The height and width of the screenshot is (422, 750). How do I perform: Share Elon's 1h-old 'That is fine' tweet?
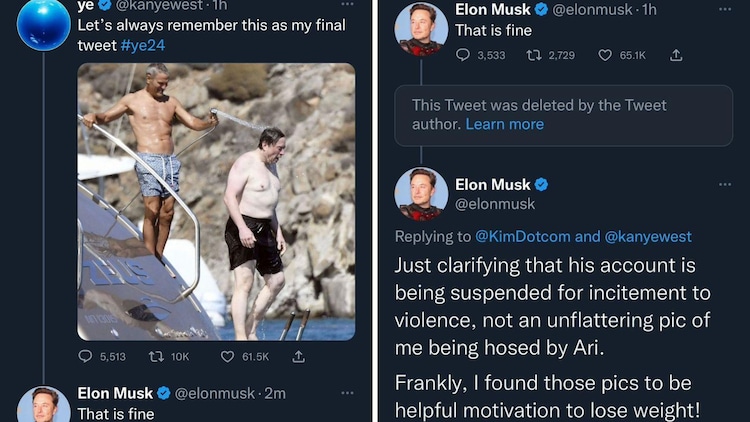coord(676,55)
